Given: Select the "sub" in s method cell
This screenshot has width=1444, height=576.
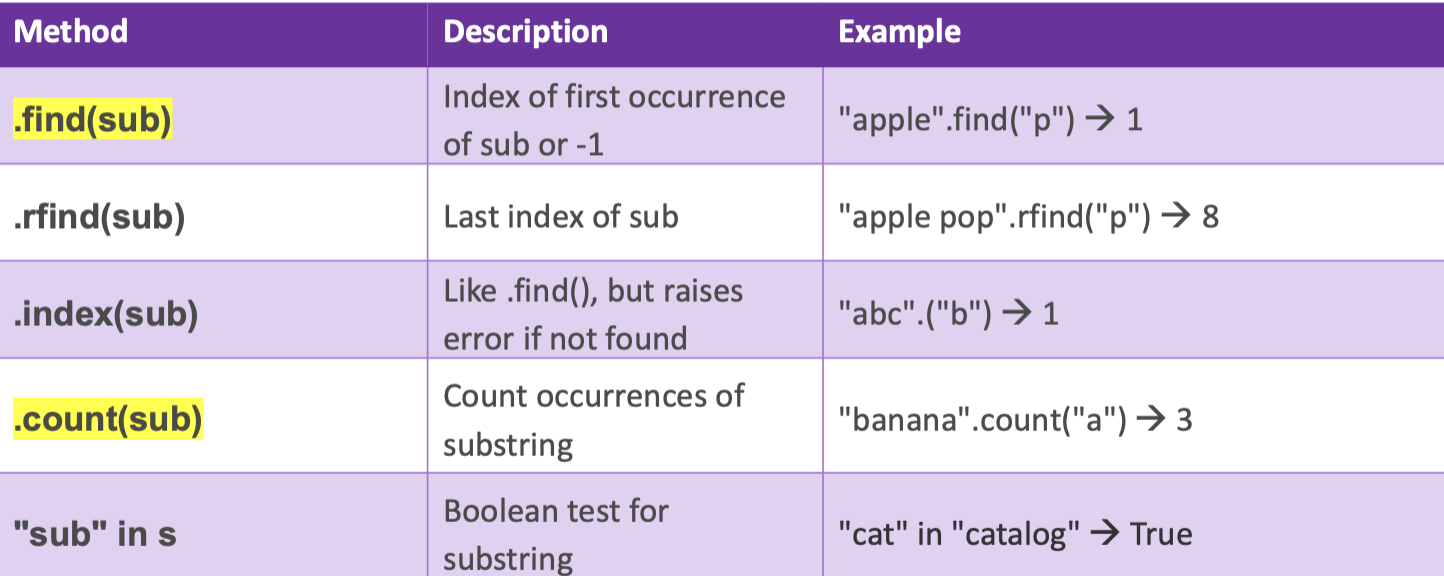Looking at the screenshot, I should coord(96,534).
